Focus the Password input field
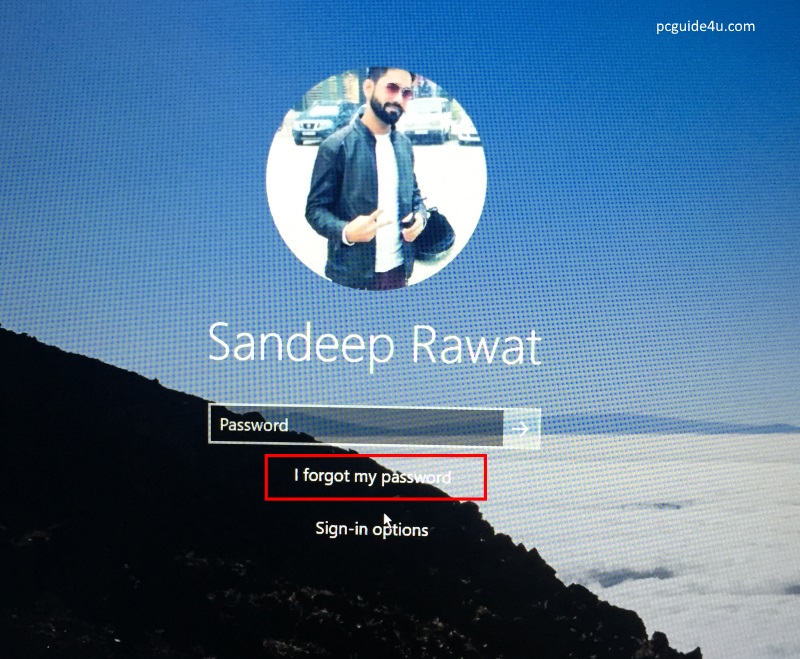The height and width of the screenshot is (659, 800). point(355,426)
